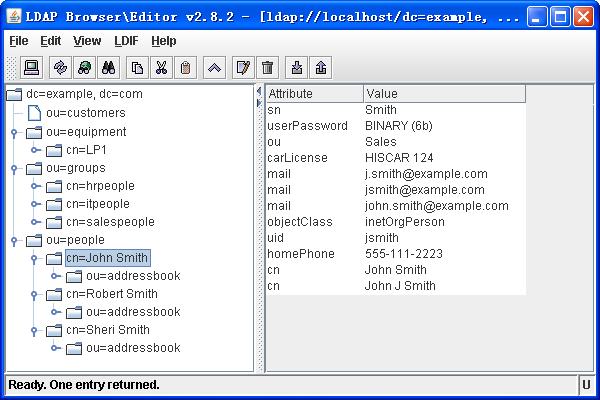
Task: Click the Paste clipboard icon
Action: (185, 68)
